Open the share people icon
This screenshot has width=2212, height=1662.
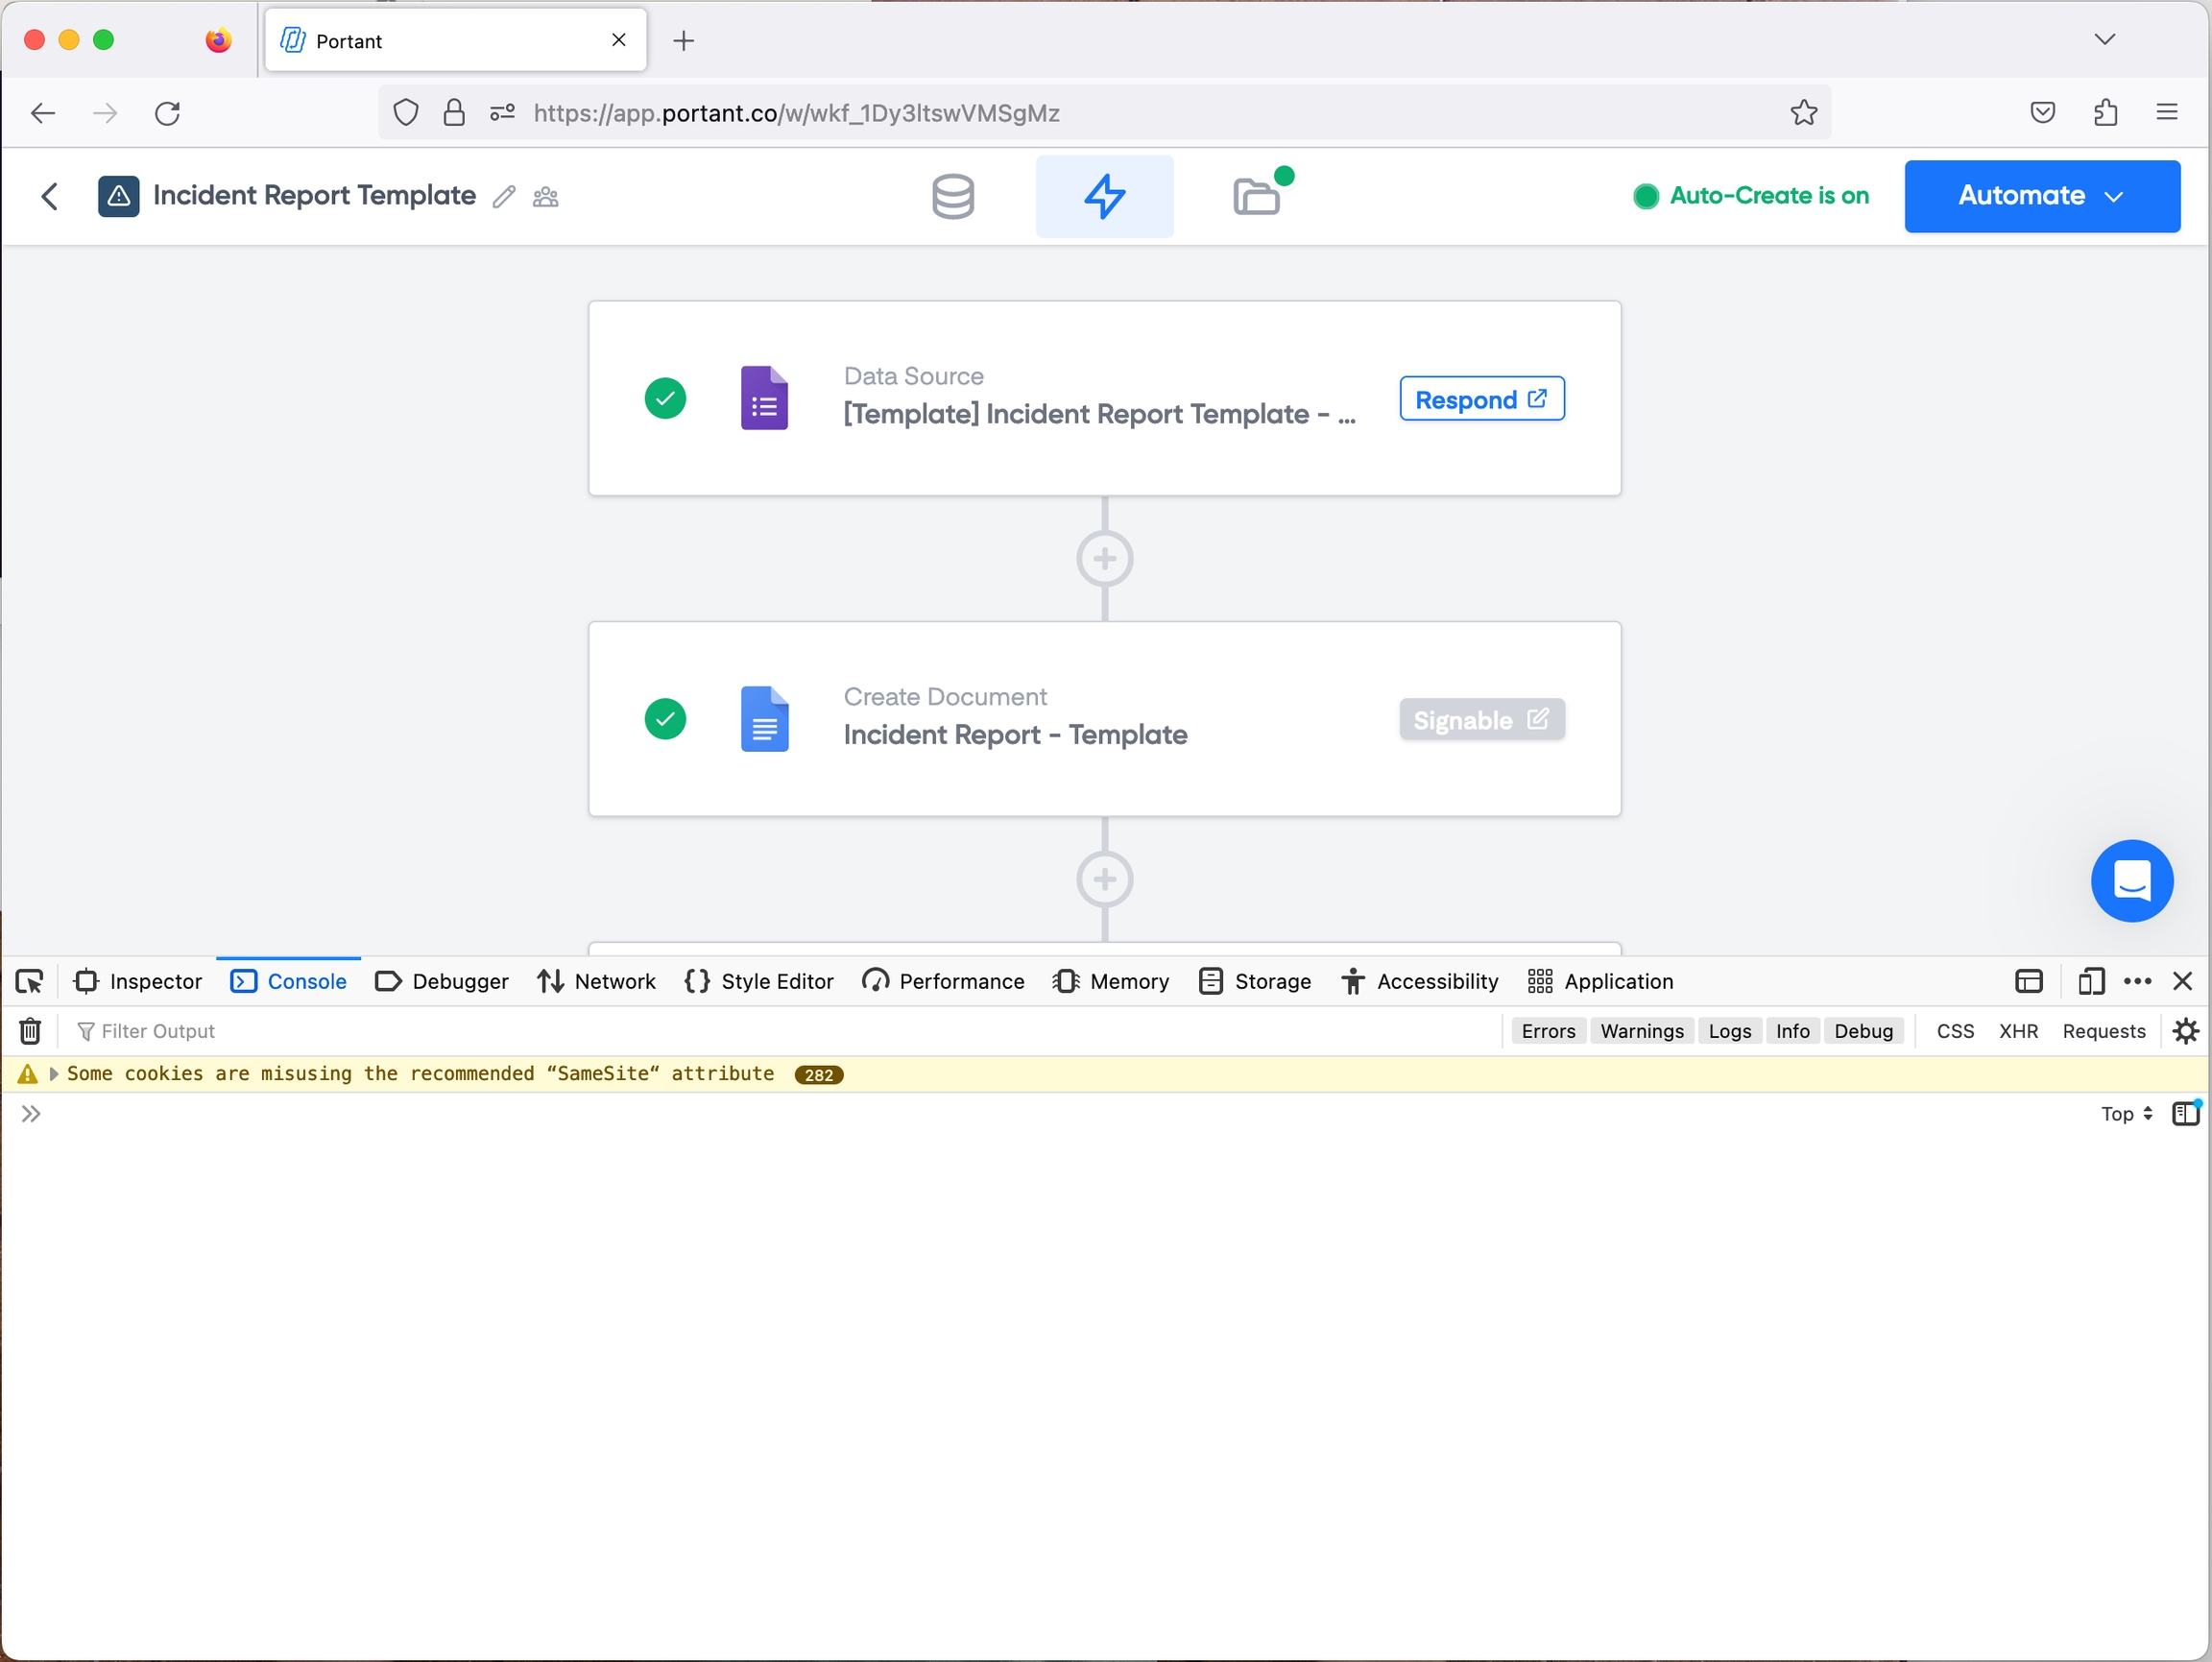546,197
